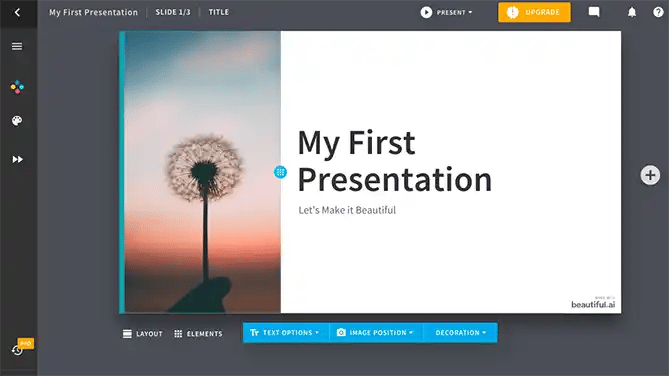This screenshot has height=376, width=669.
Task: Select the slide heading My First Presentation
Action: (x=395, y=161)
